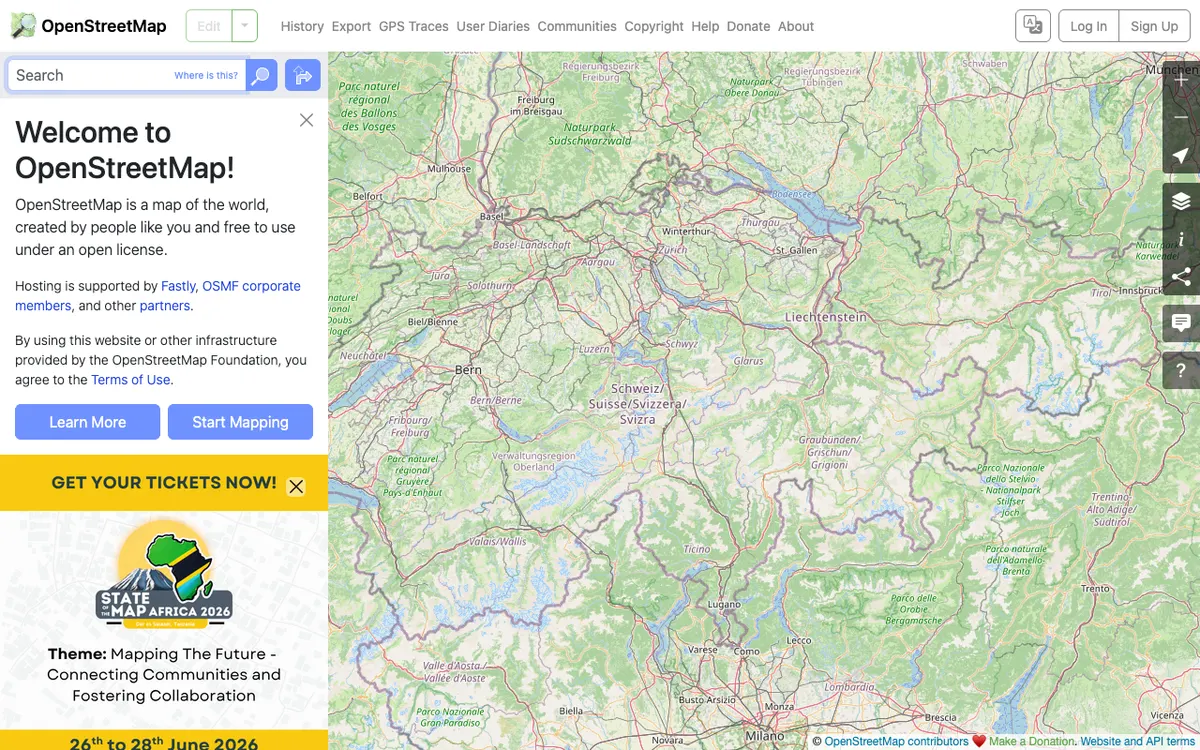Click the OpenStreetMap site title text
Screen dimensions: 1200x750
[x=104, y=26]
